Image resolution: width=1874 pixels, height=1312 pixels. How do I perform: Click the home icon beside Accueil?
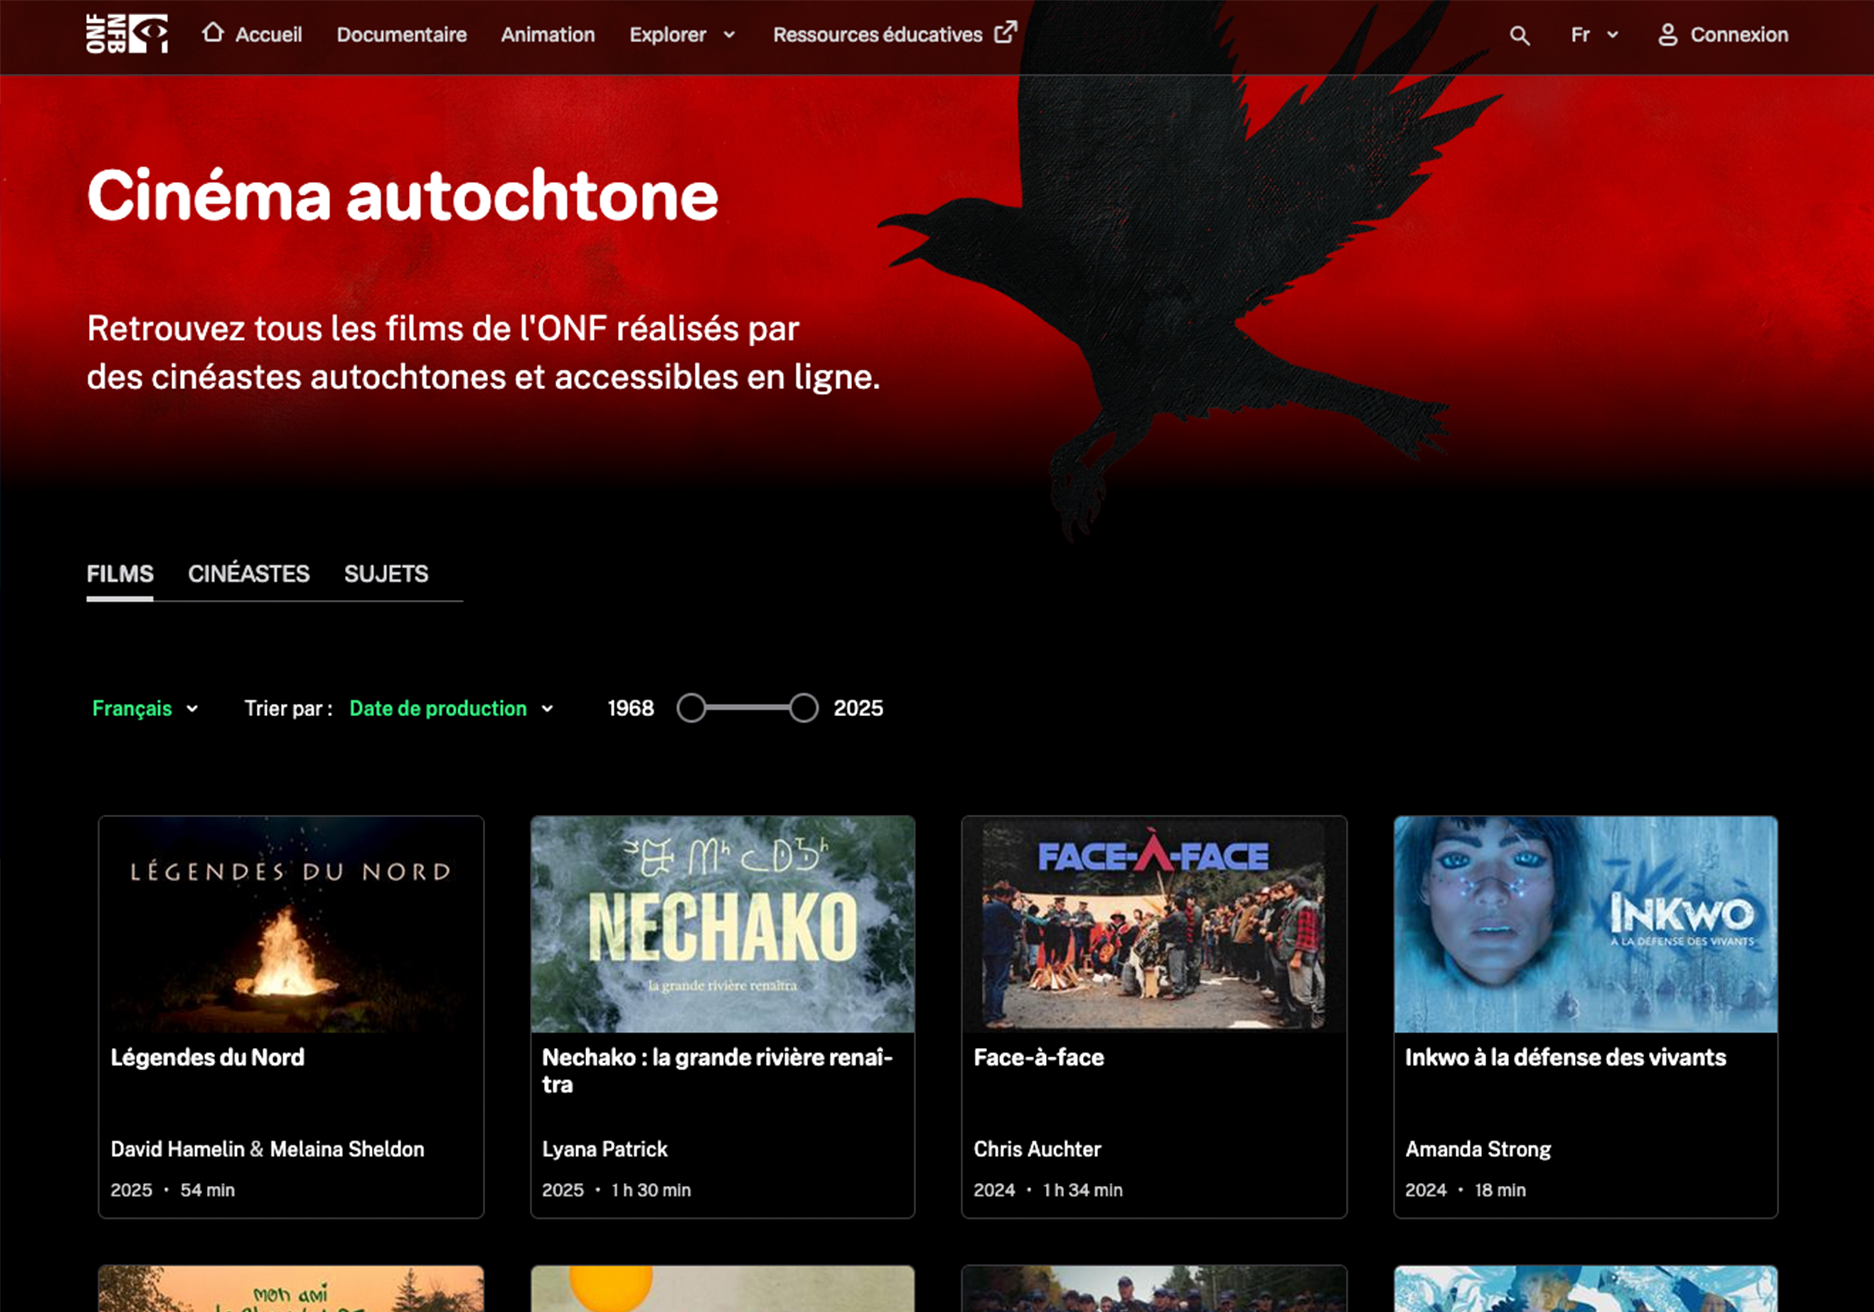pyautogui.click(x=212, y=33)
